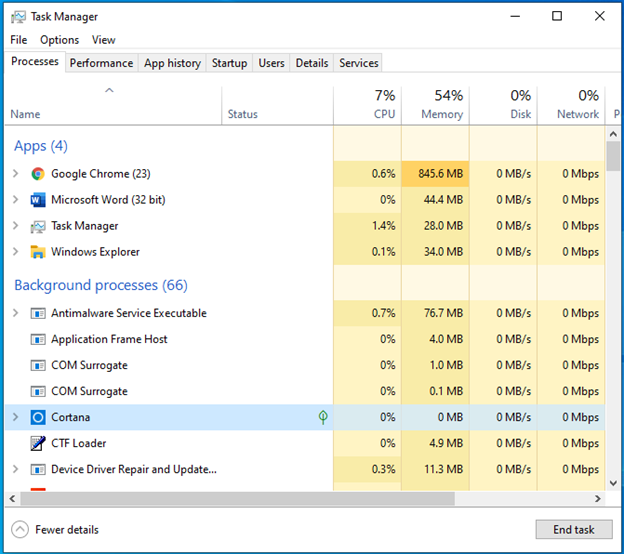This screenshot has width=624, height=554.
Task: Click the Google Chrome icon in Apps
Action: pos(38,174)
